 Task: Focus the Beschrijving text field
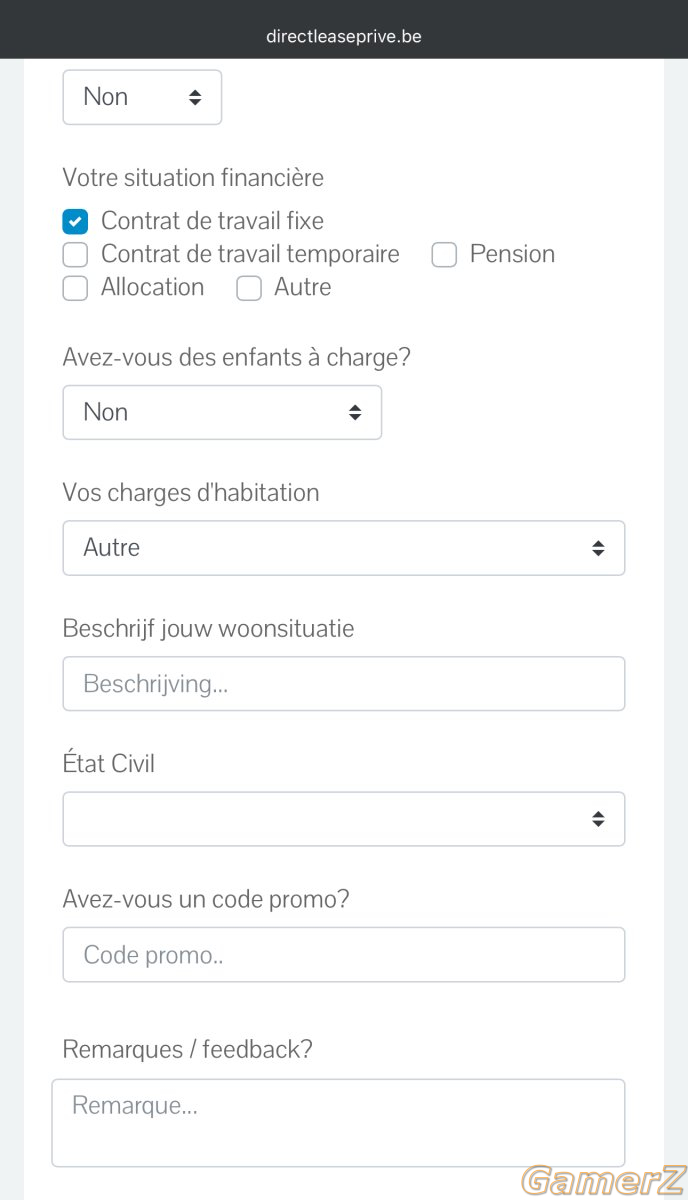tap(344, 684)
